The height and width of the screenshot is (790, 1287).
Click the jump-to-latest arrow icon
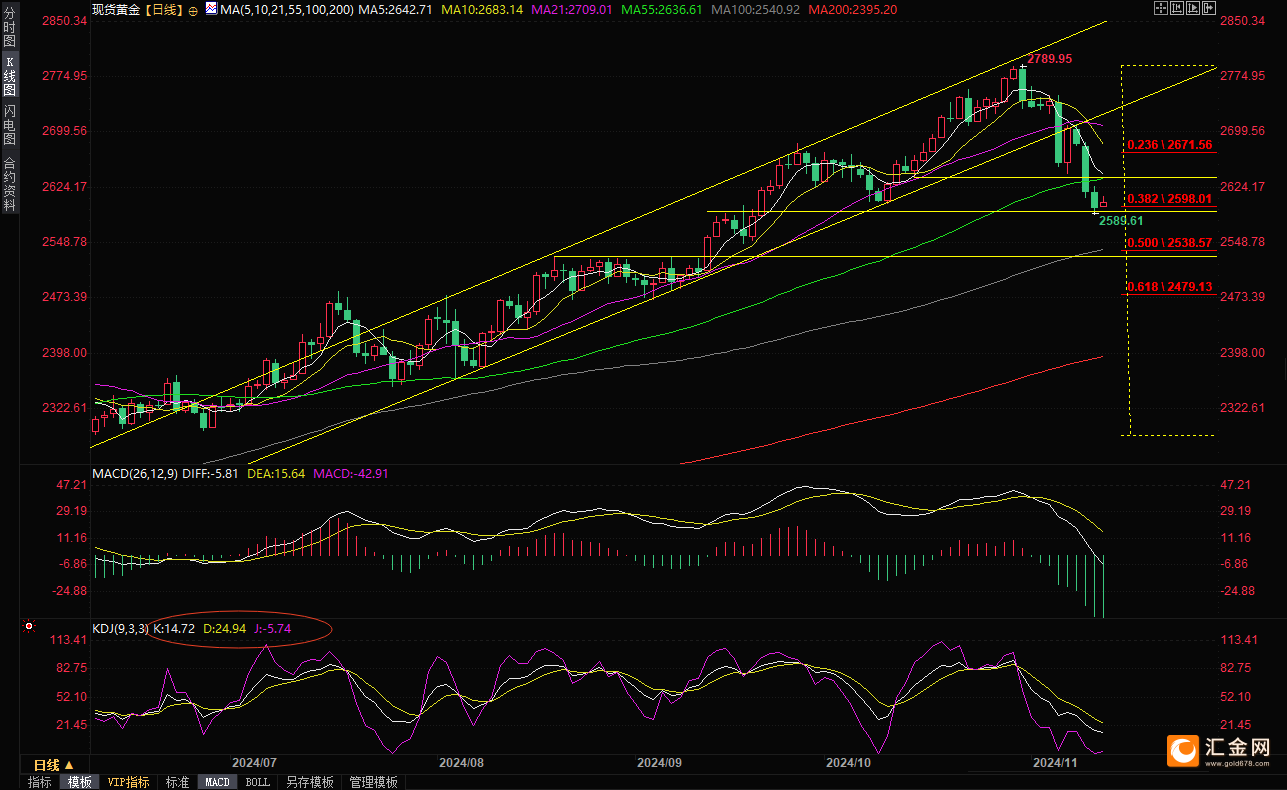coord(1209,8)
